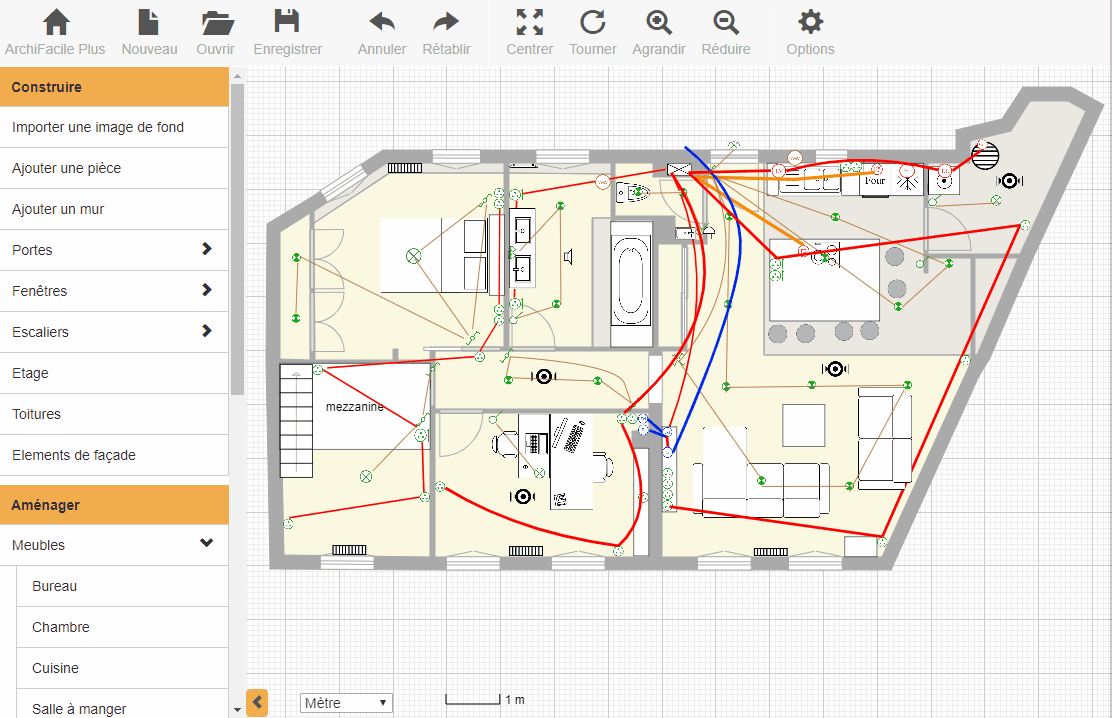
Task: Save the plan with Enregistrer
Action: click(x=287, y=23)
